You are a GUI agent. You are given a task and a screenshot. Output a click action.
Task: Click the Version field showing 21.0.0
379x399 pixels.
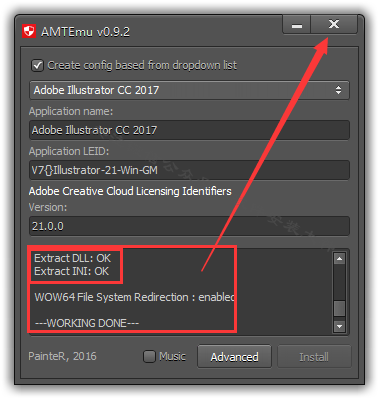coord(189,226)
